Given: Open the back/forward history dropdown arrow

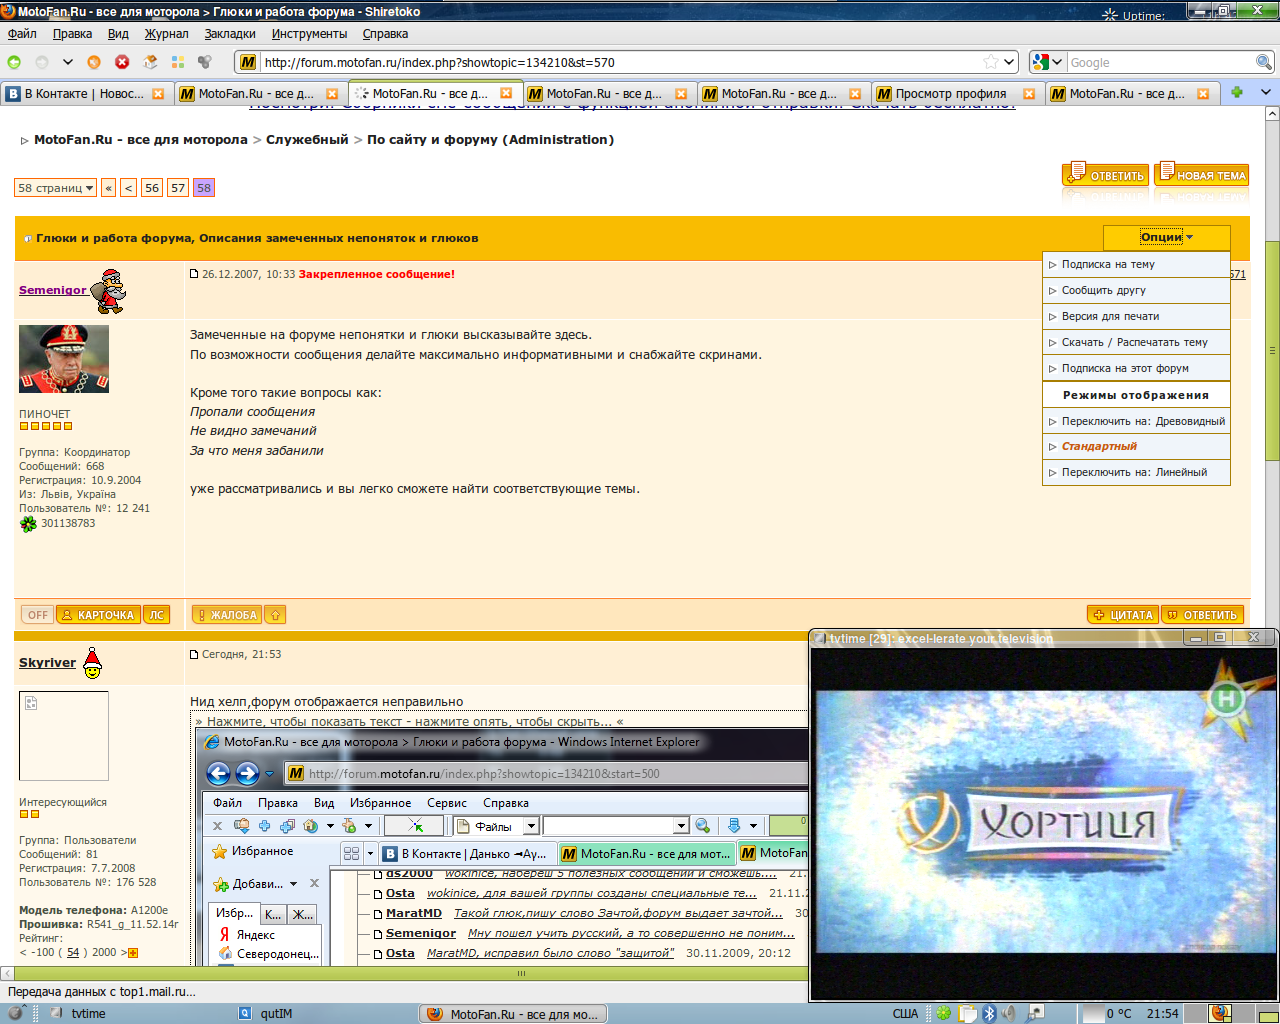Looking at the screenshot, I should 67,62.
